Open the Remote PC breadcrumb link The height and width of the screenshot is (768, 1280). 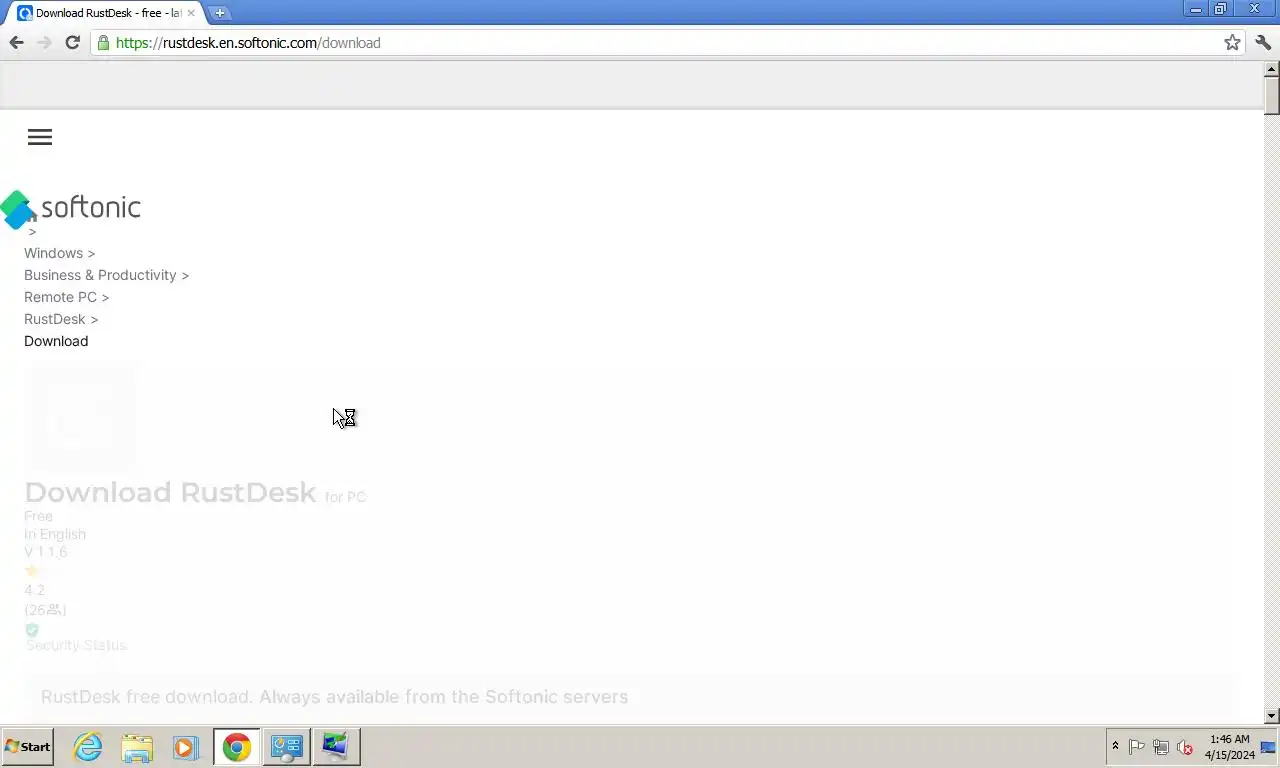(60, 297)
